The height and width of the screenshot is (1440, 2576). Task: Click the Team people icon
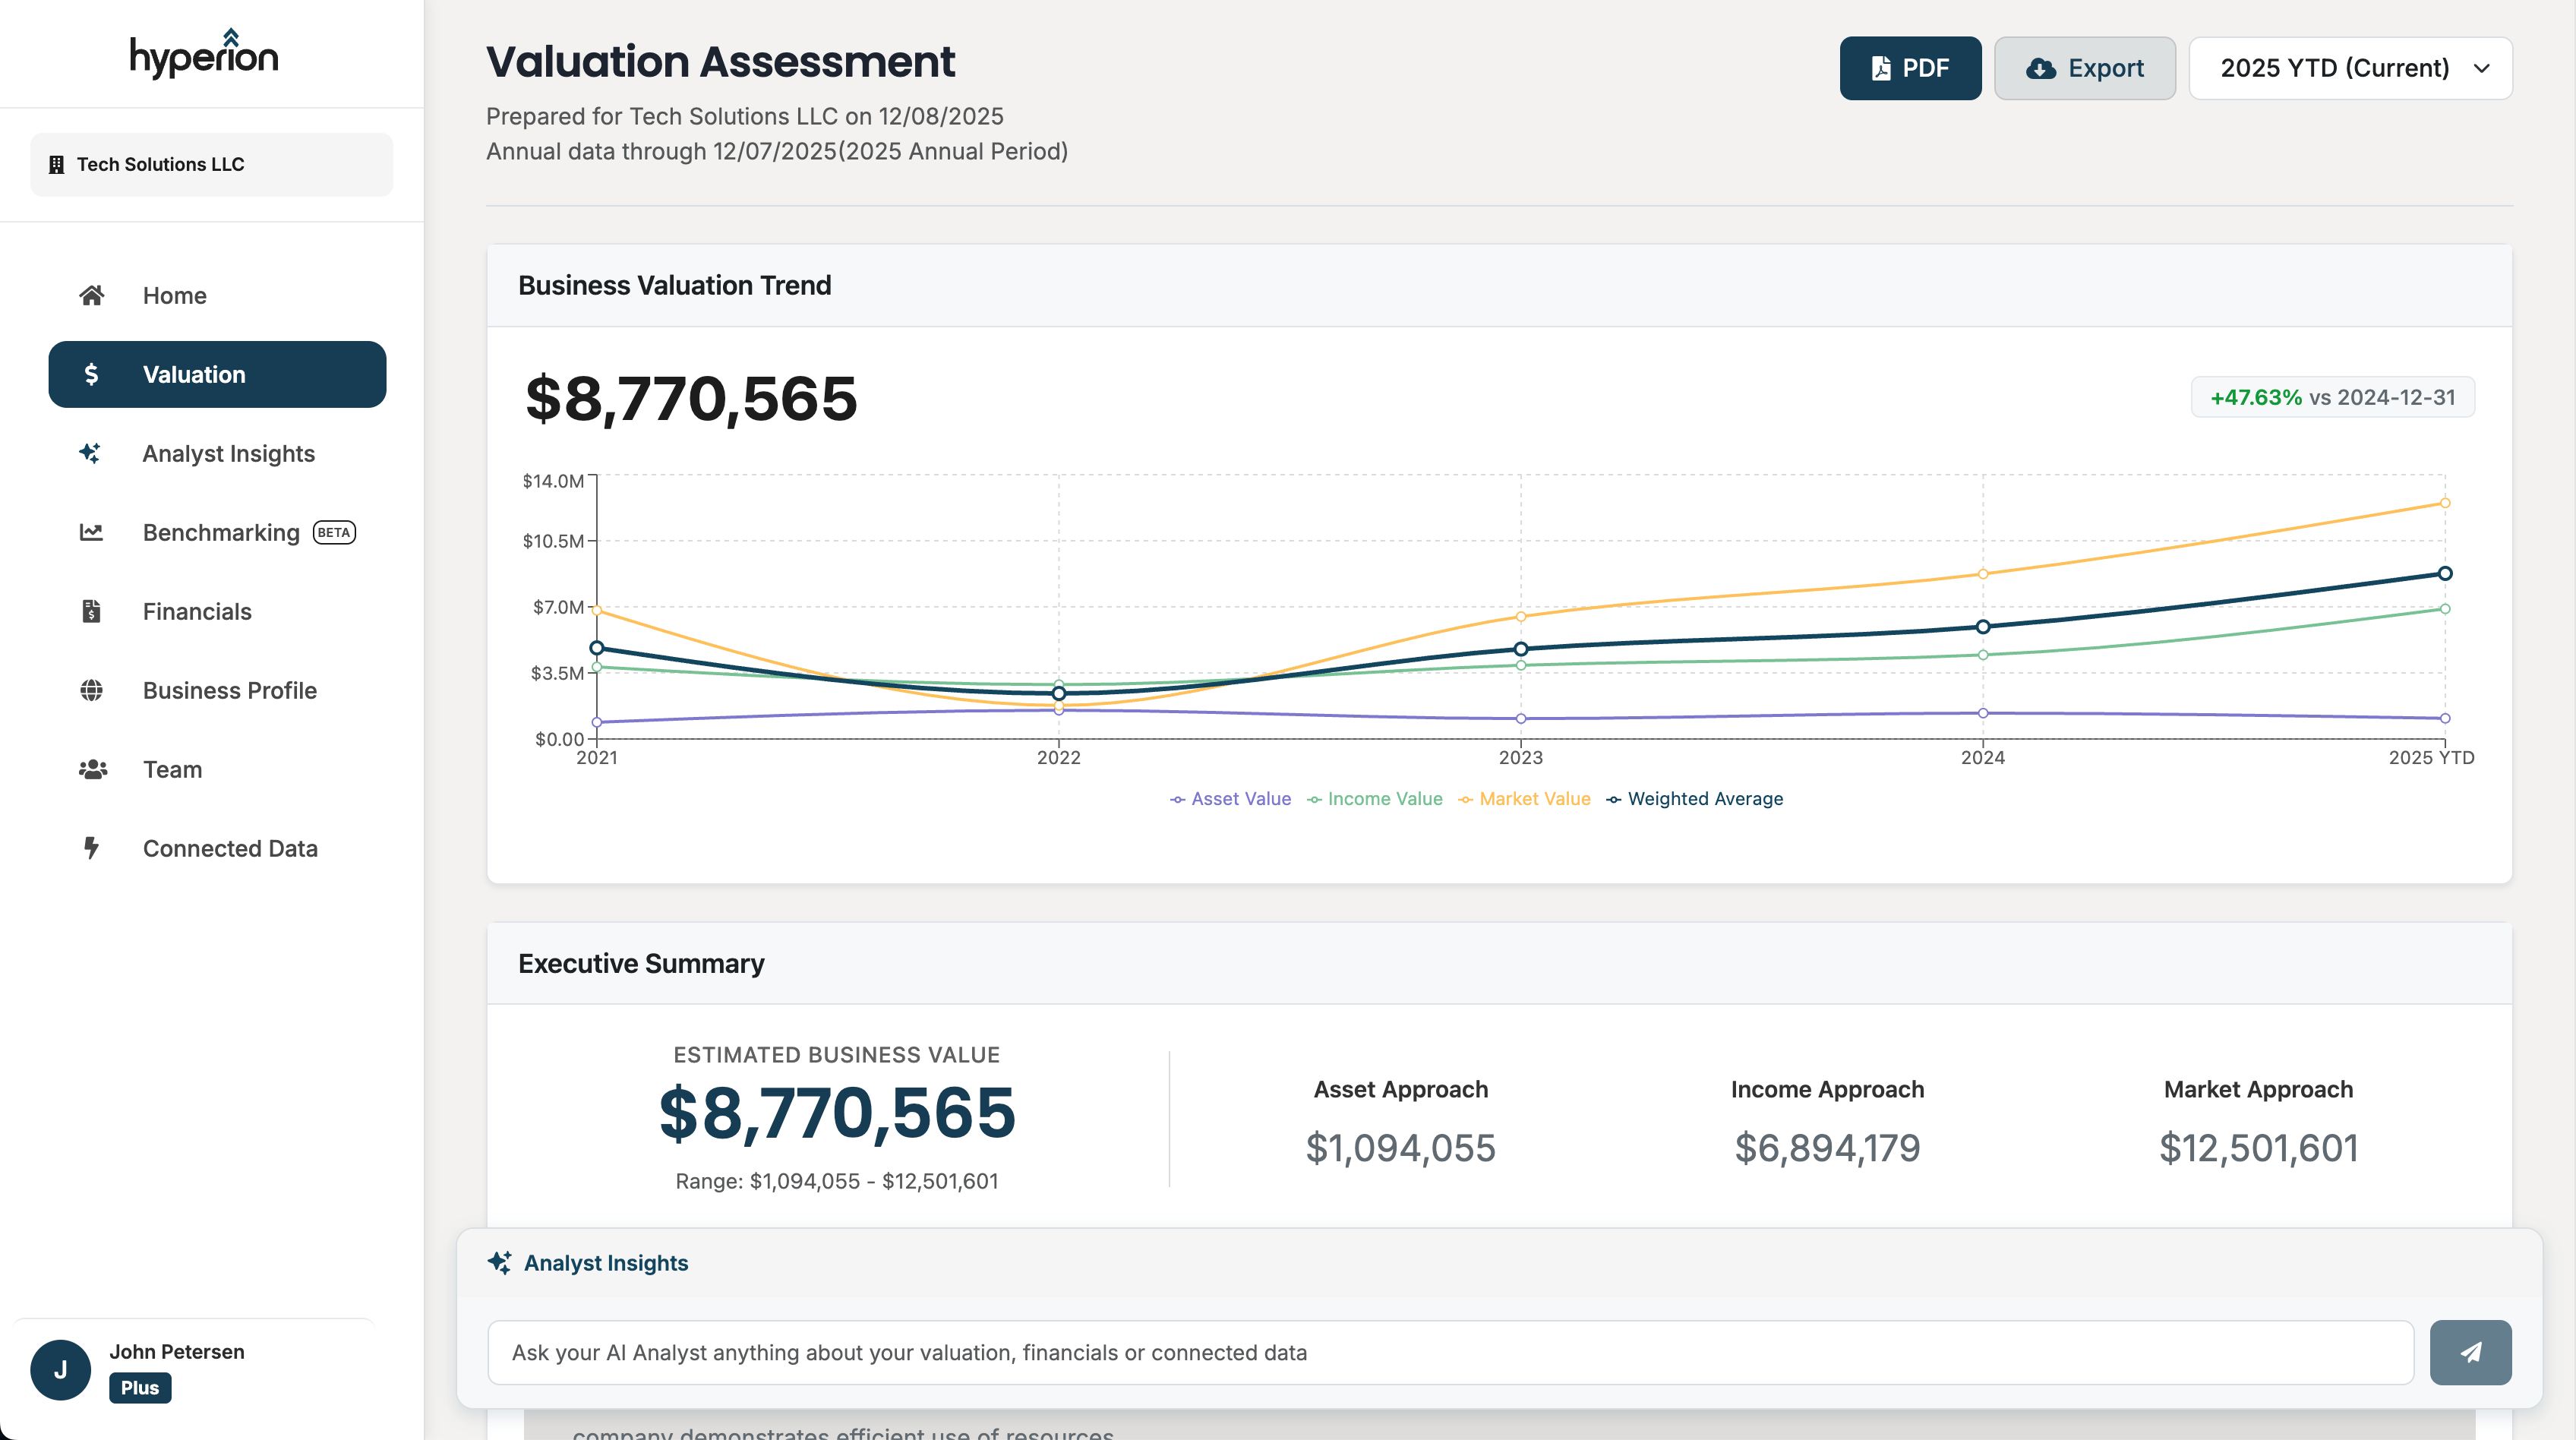(92, 769)
